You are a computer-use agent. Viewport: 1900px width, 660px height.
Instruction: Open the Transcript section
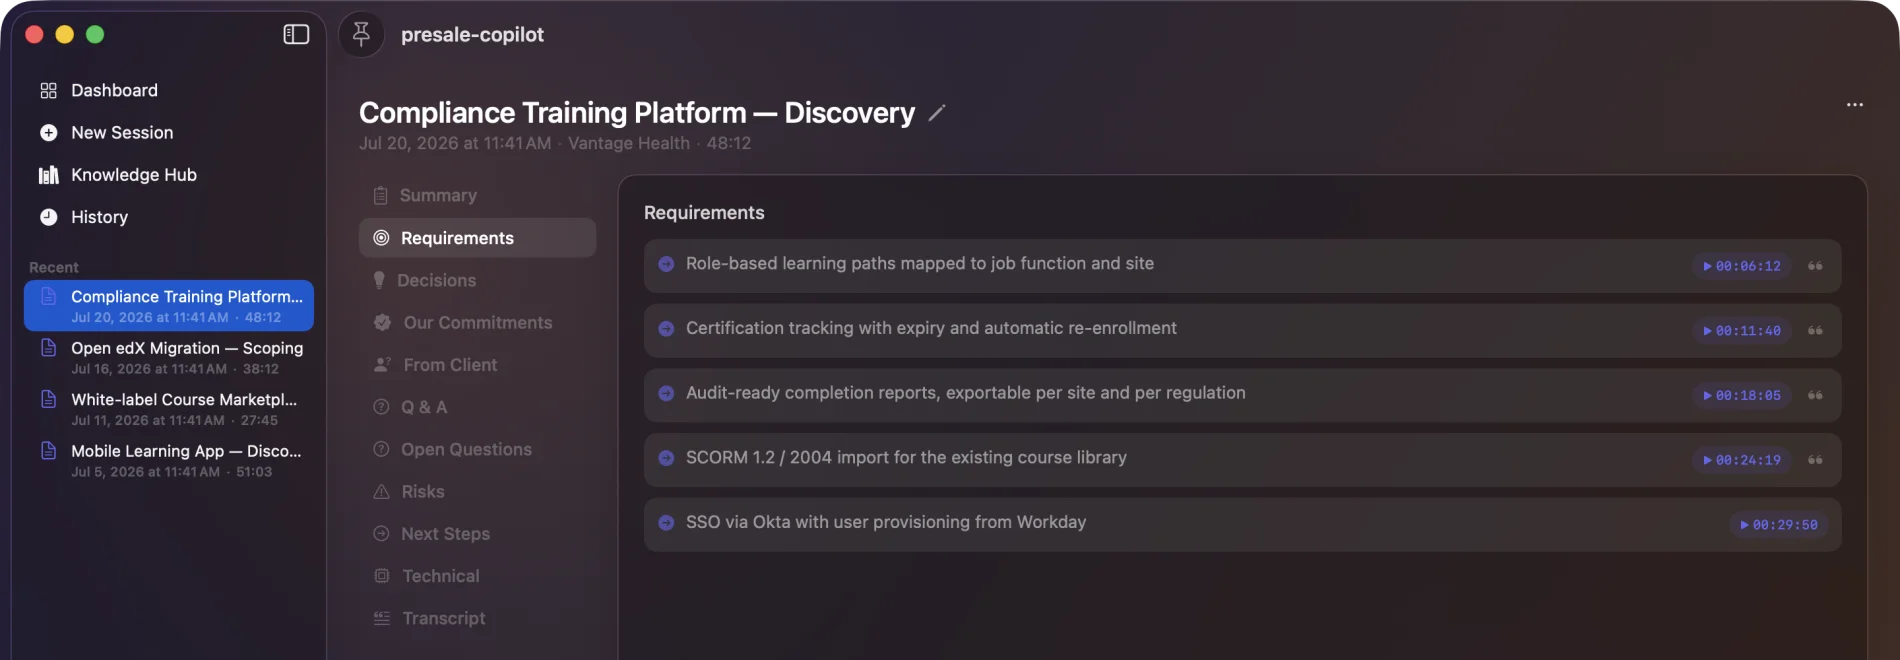[477, 618]
